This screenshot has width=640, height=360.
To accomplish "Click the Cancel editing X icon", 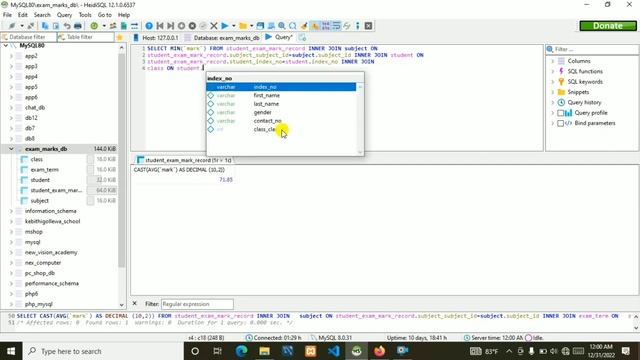I will click(x=213, y=26).
